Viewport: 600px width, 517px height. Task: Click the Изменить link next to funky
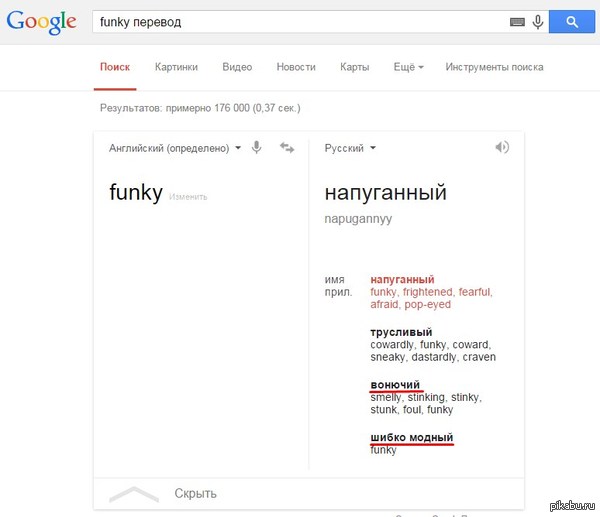(x=188, y=196)
